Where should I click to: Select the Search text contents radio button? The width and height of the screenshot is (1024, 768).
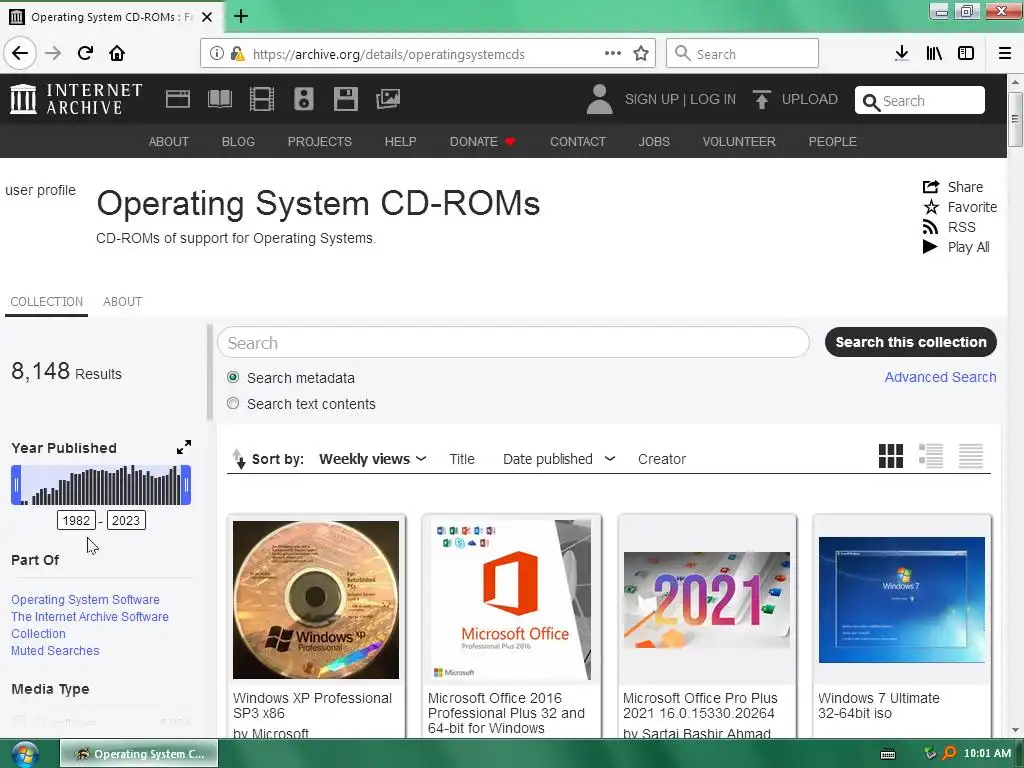point(233,404)
